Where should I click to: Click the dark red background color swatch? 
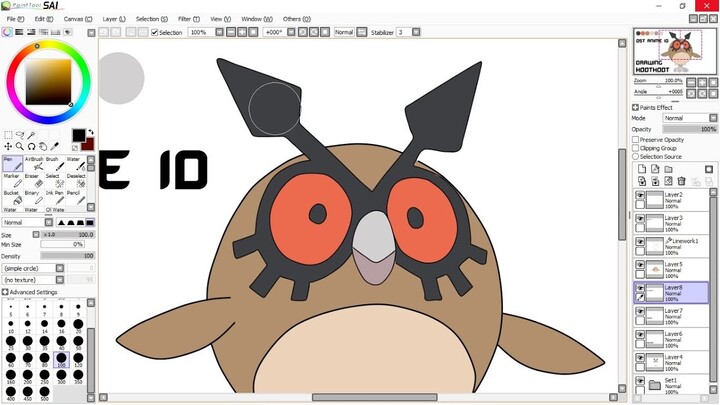(88, 144)
